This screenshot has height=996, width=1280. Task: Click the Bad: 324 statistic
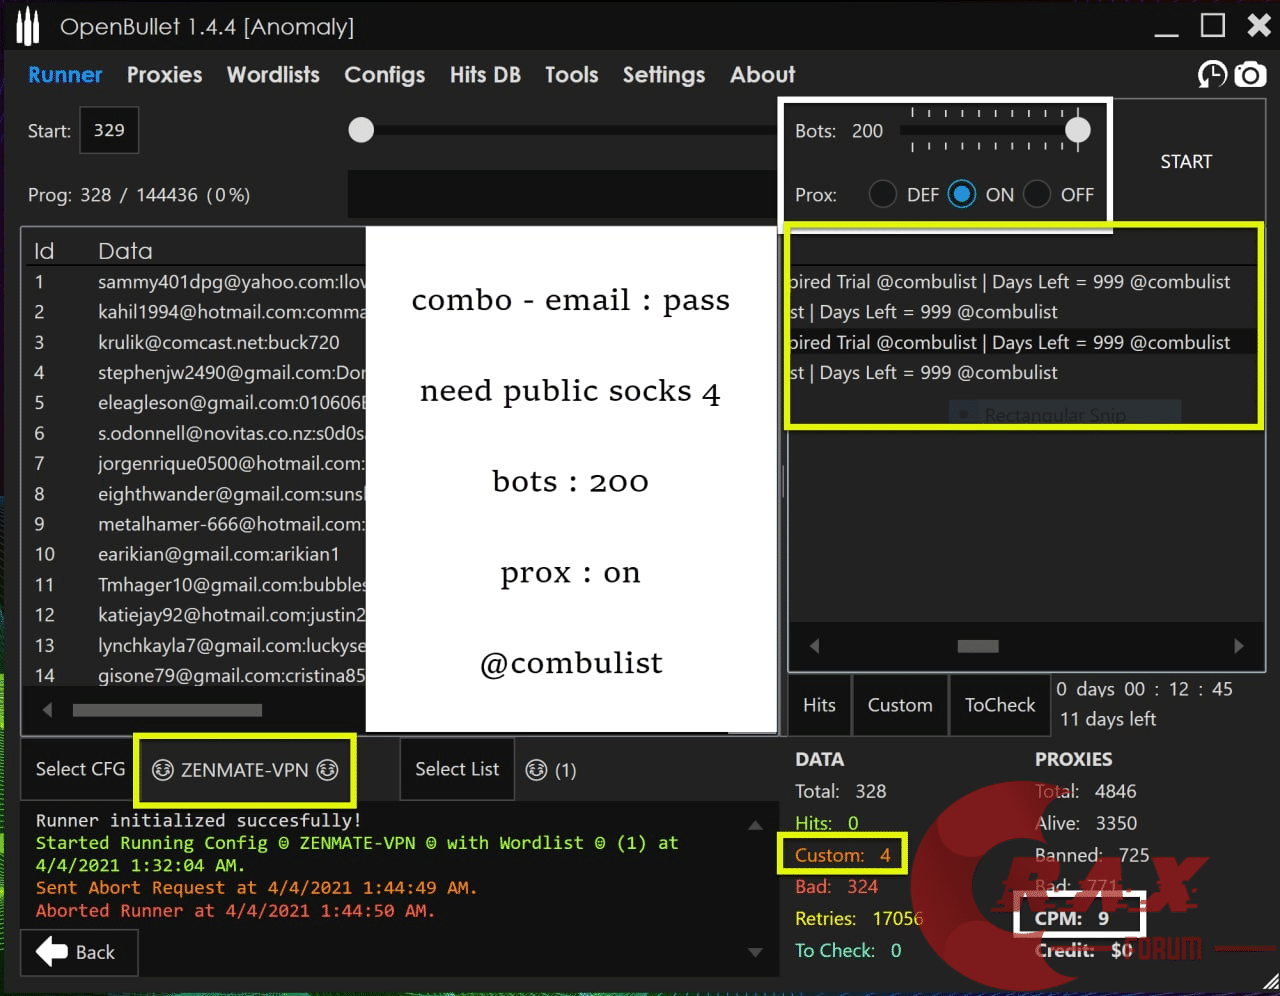coord(837,886)
